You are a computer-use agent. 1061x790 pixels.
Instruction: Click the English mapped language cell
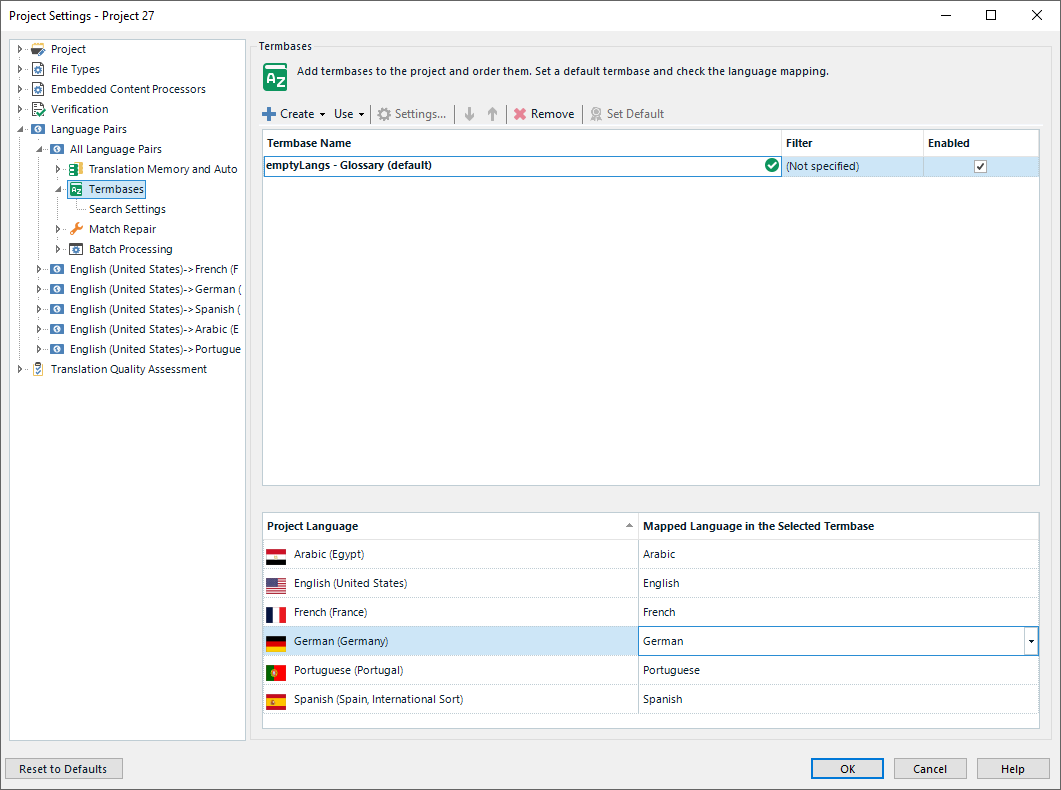(838, 583)
